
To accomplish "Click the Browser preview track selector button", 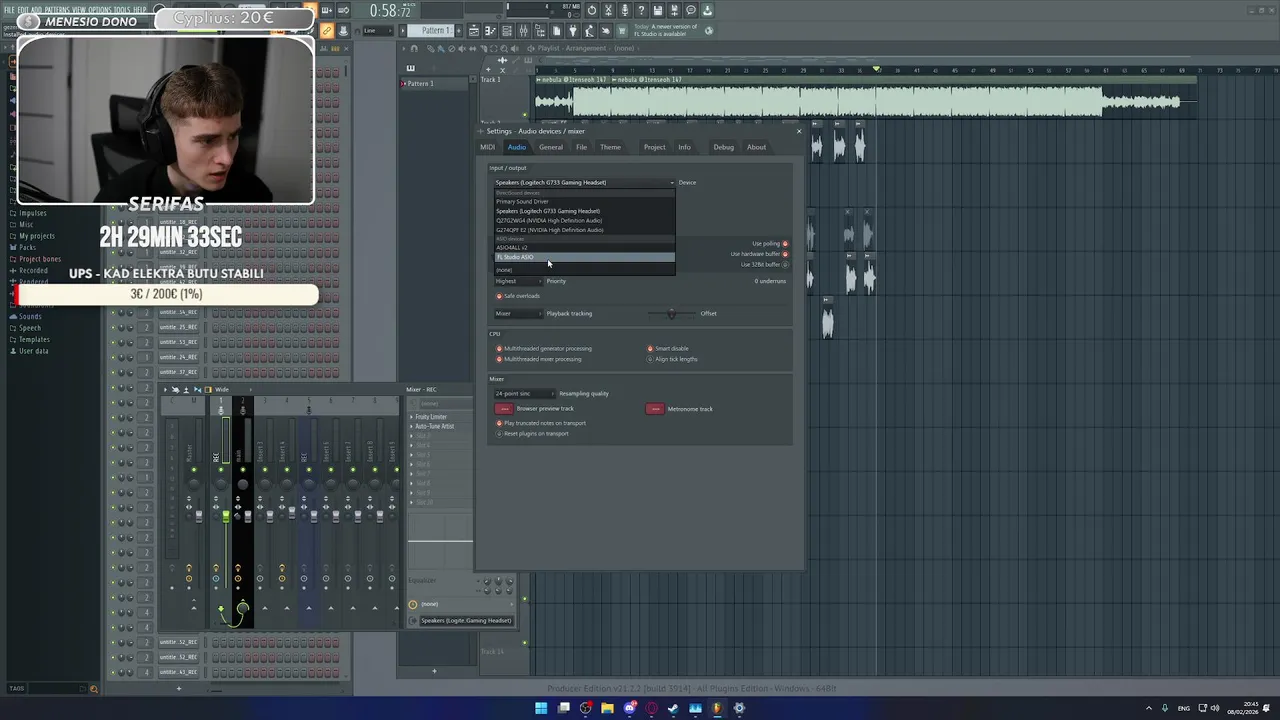I will 504,409.
